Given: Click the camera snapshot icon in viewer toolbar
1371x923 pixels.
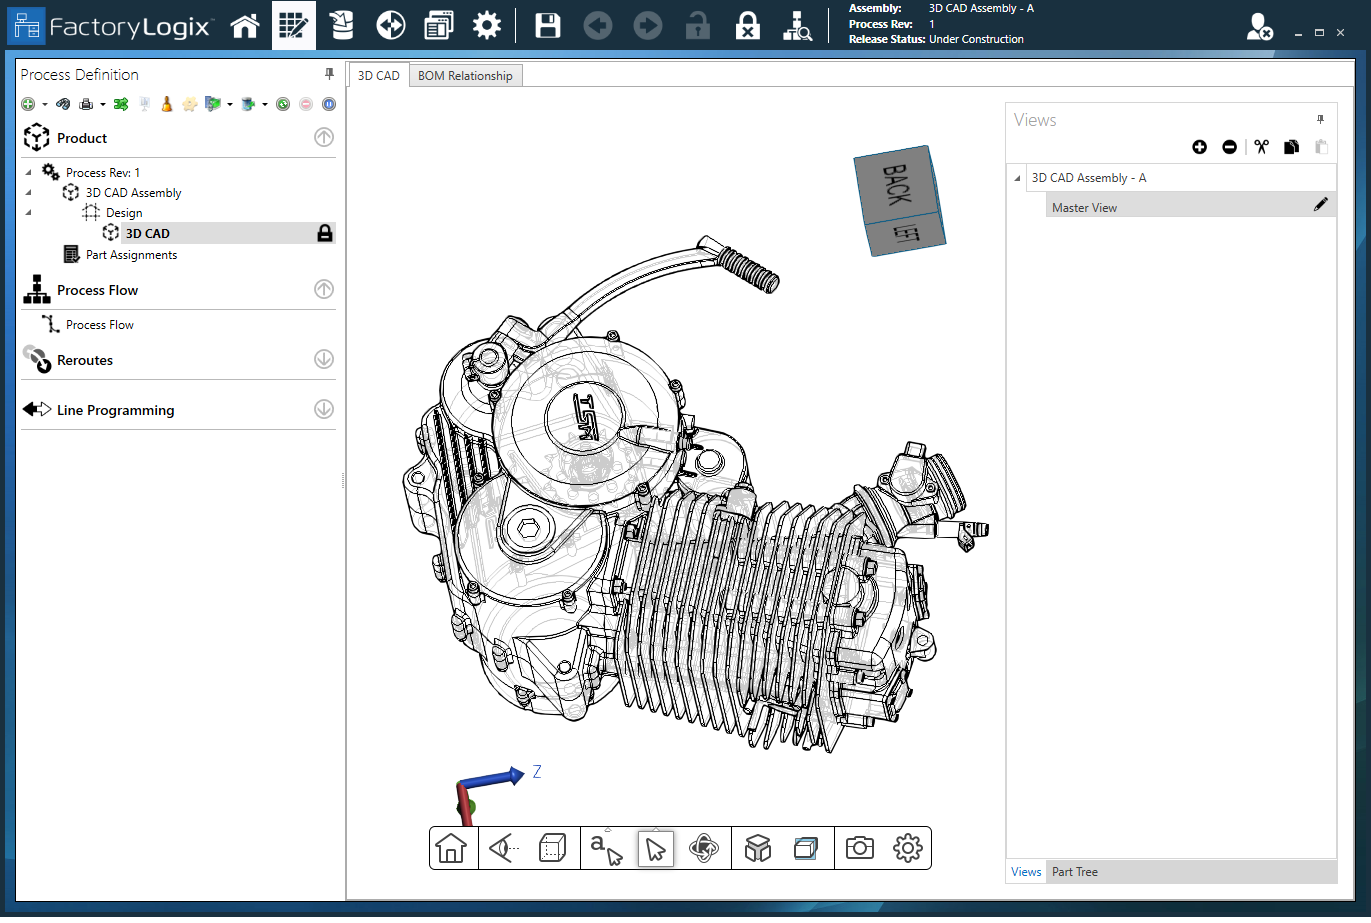Looking at the screenshot, I should click(x=859, y=849).
